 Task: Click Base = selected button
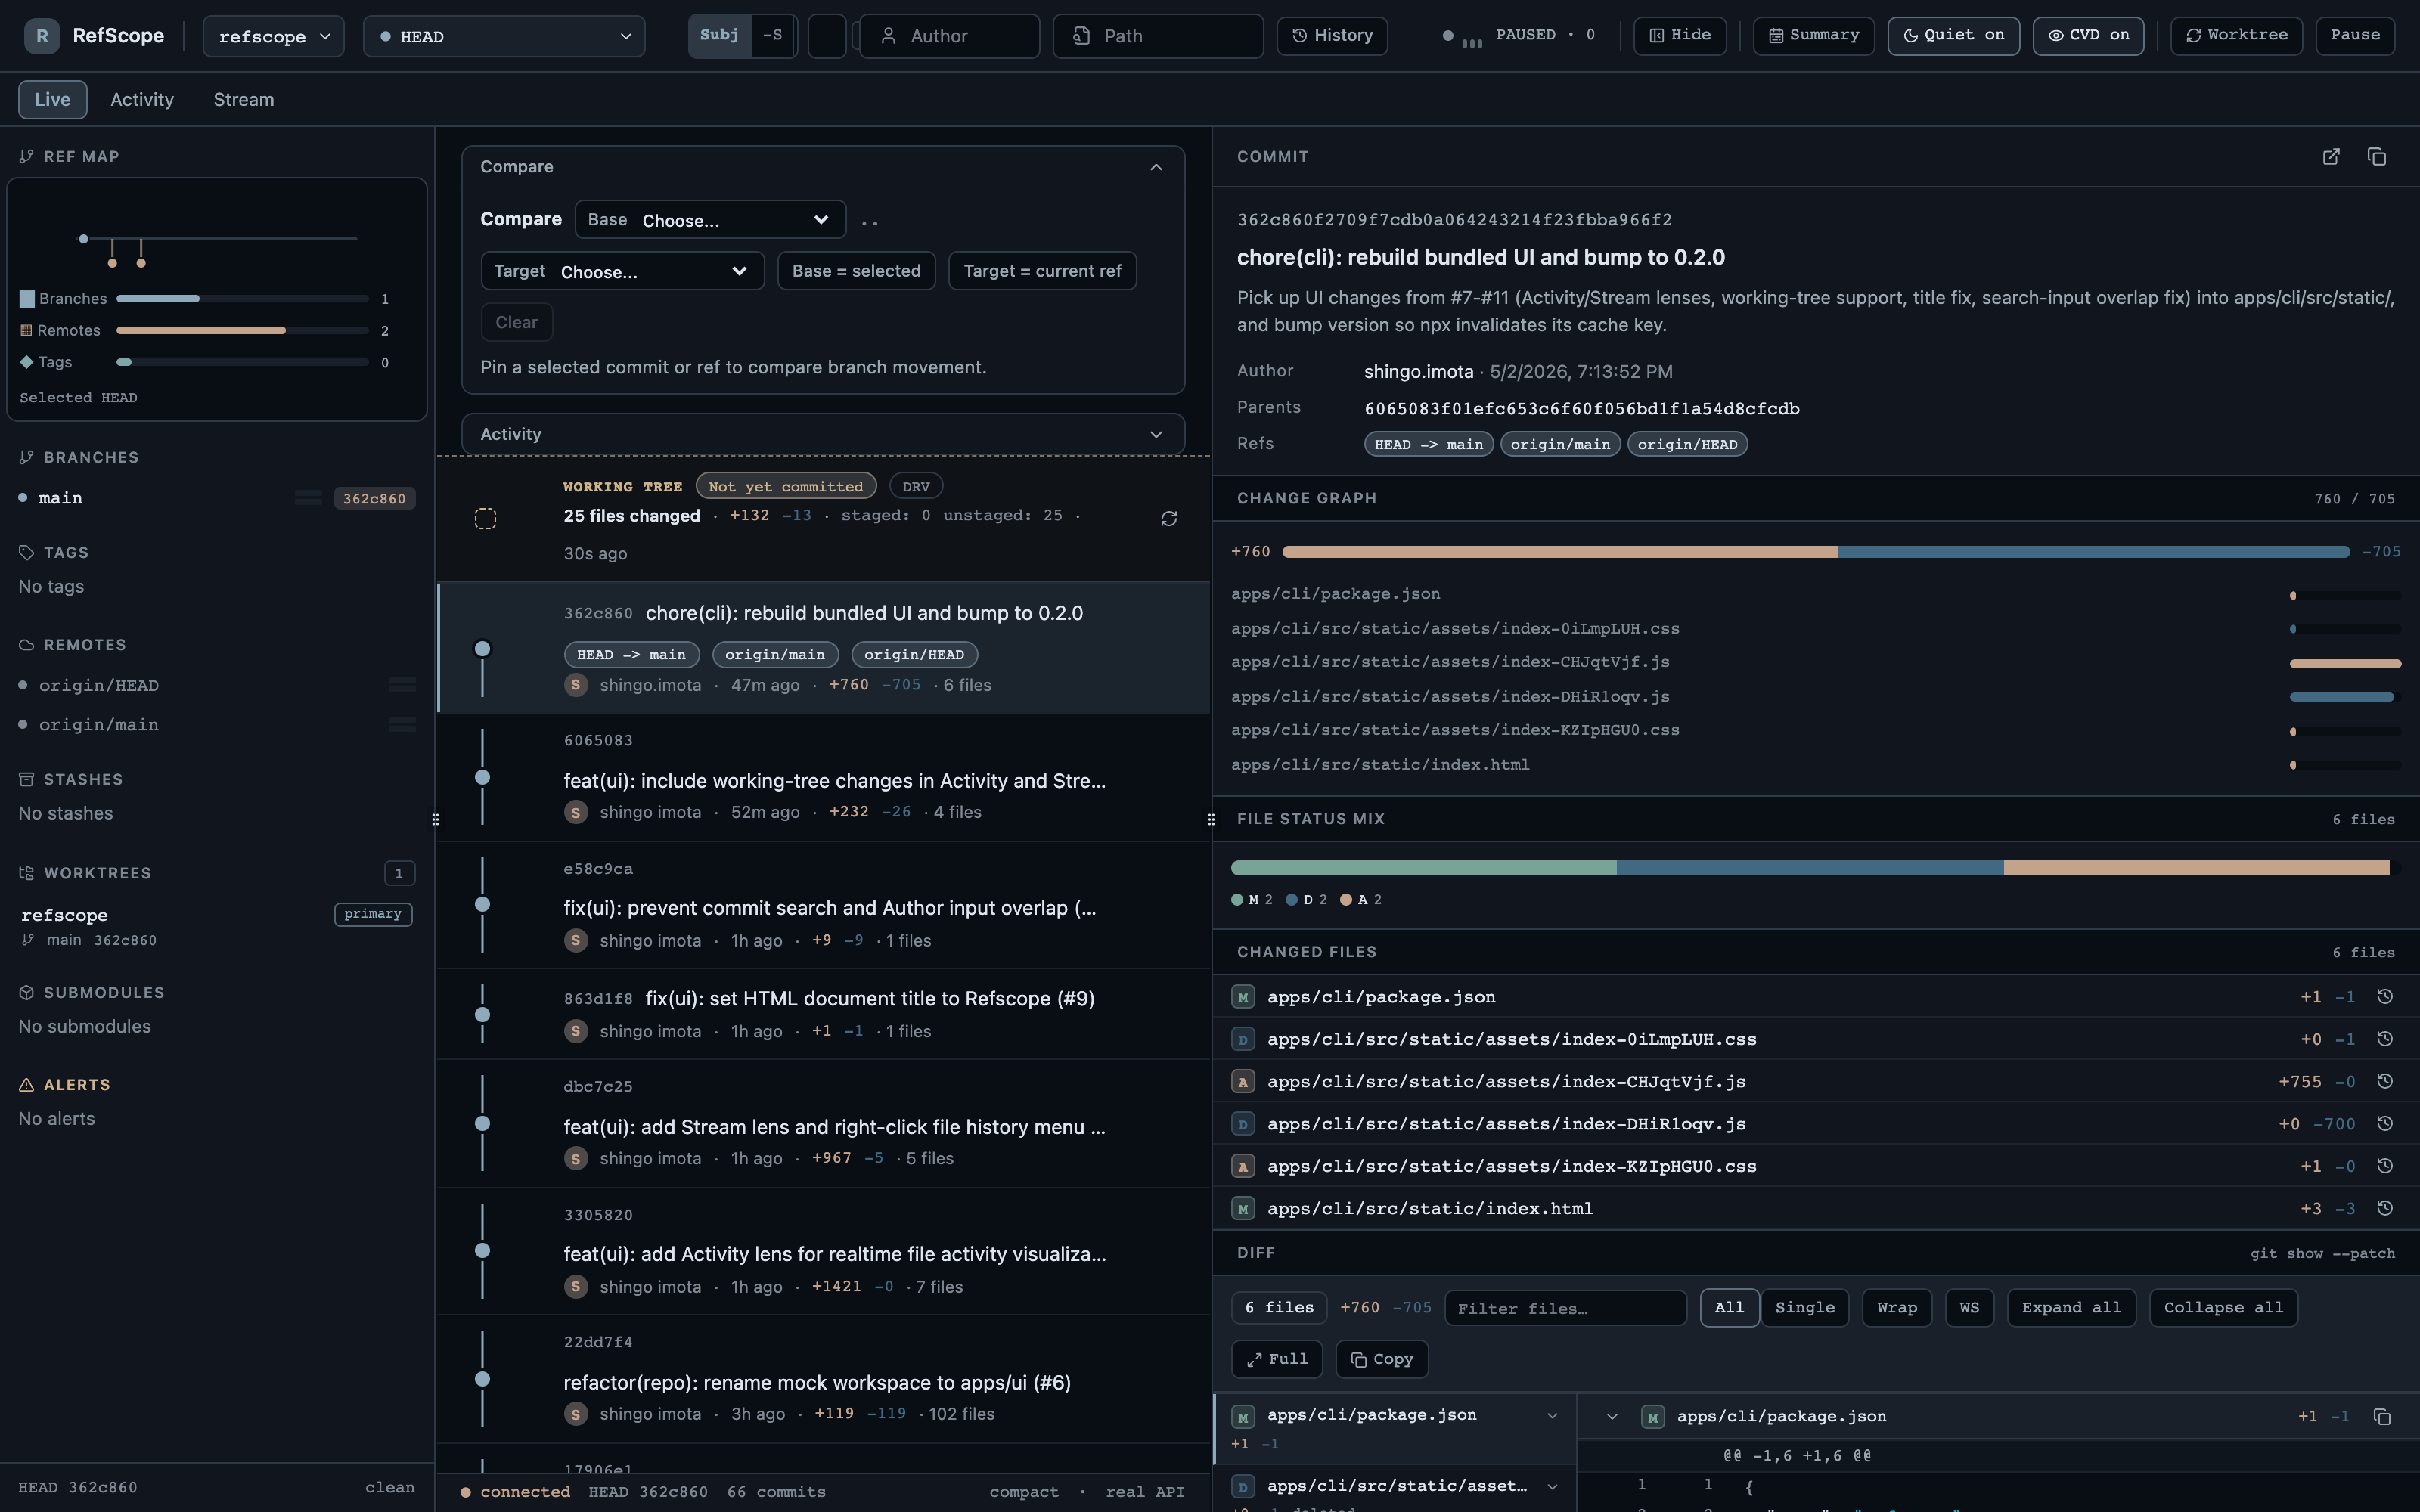(856, 271)
